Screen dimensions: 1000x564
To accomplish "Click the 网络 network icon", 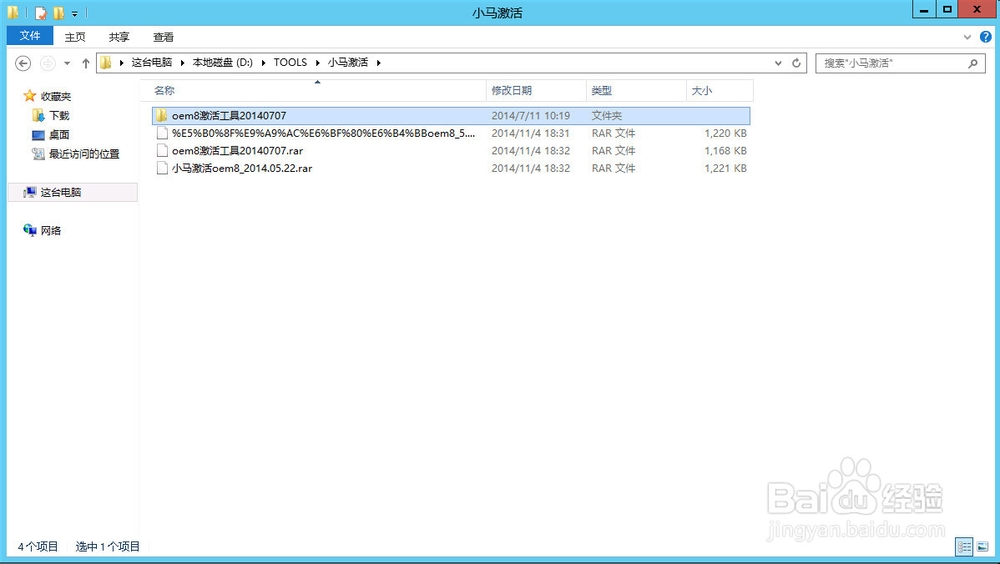I will click(30, 230).
